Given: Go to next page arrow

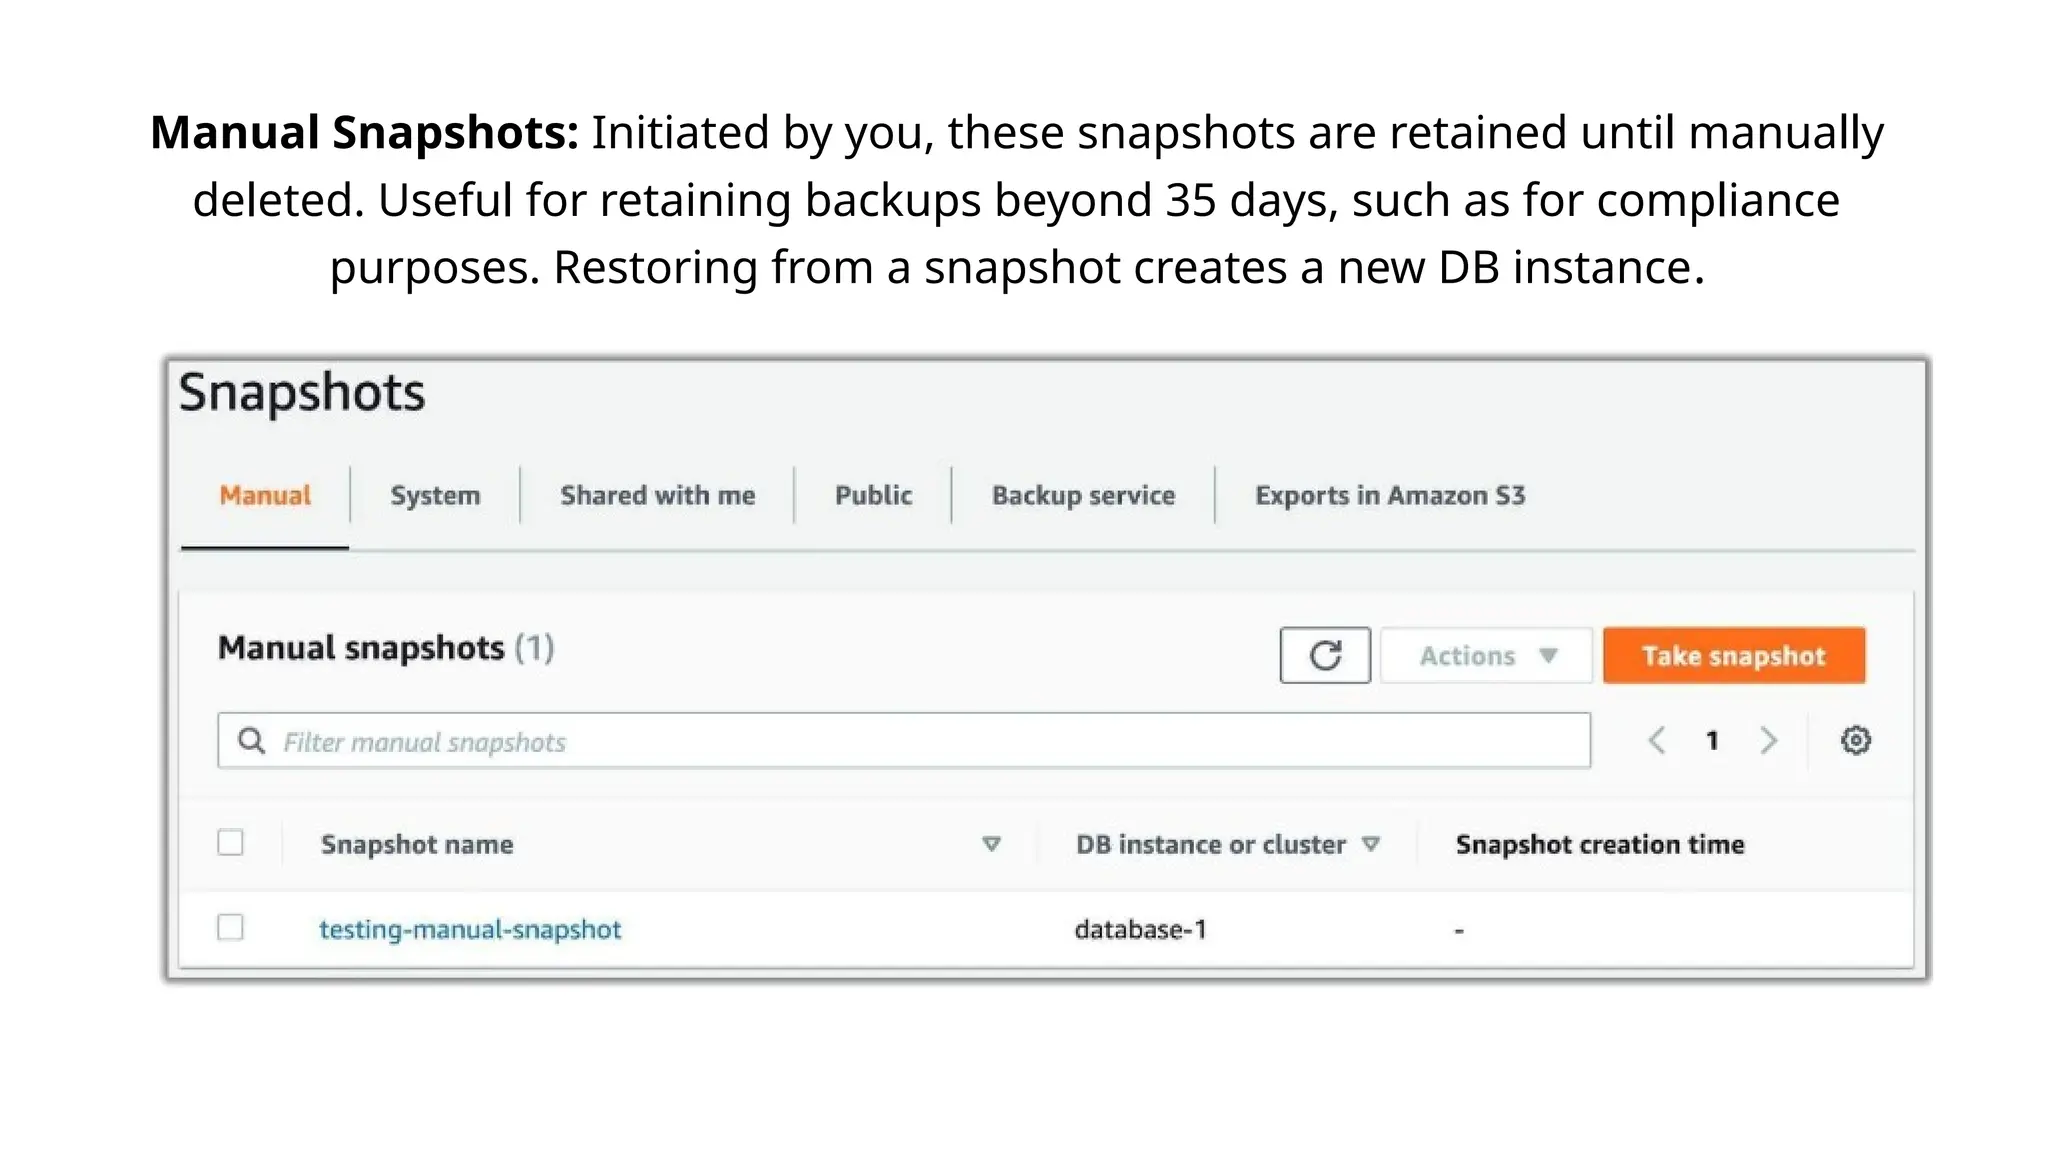Looking at the screenshot, I should 1768,741.
